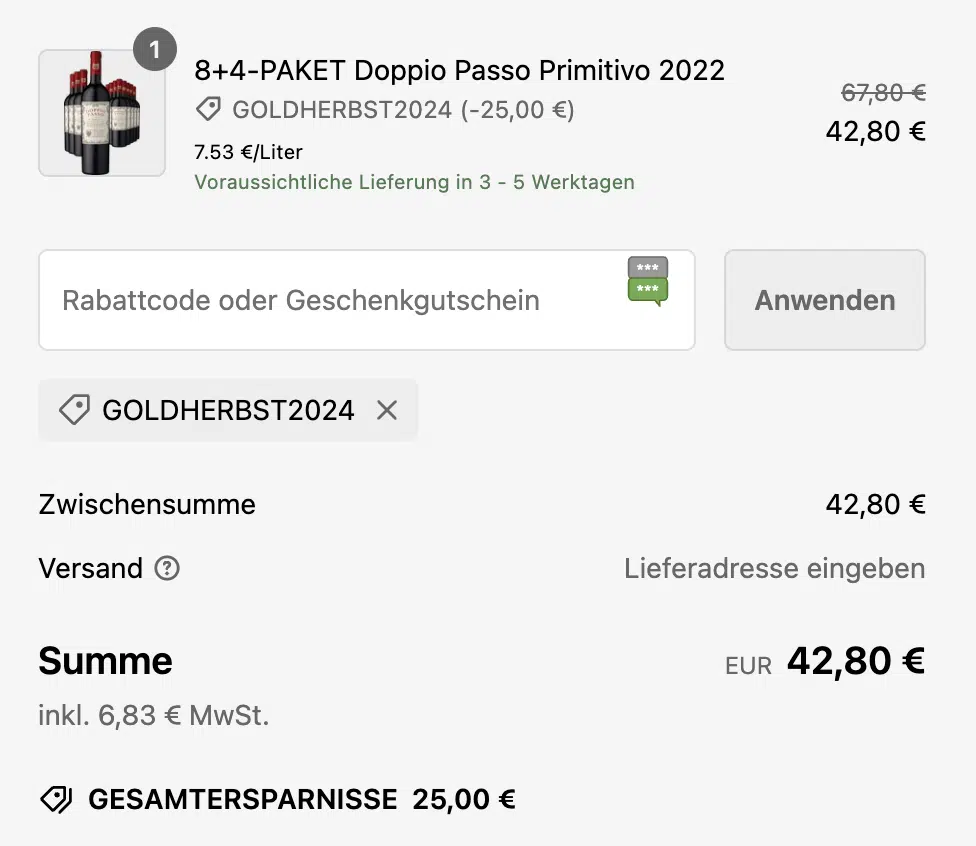Image resolution: width=976 pixels, height=846 pixels.
Task: Click the Zwischensumme amount 42,80 €
Action: (x=875, y=504)
